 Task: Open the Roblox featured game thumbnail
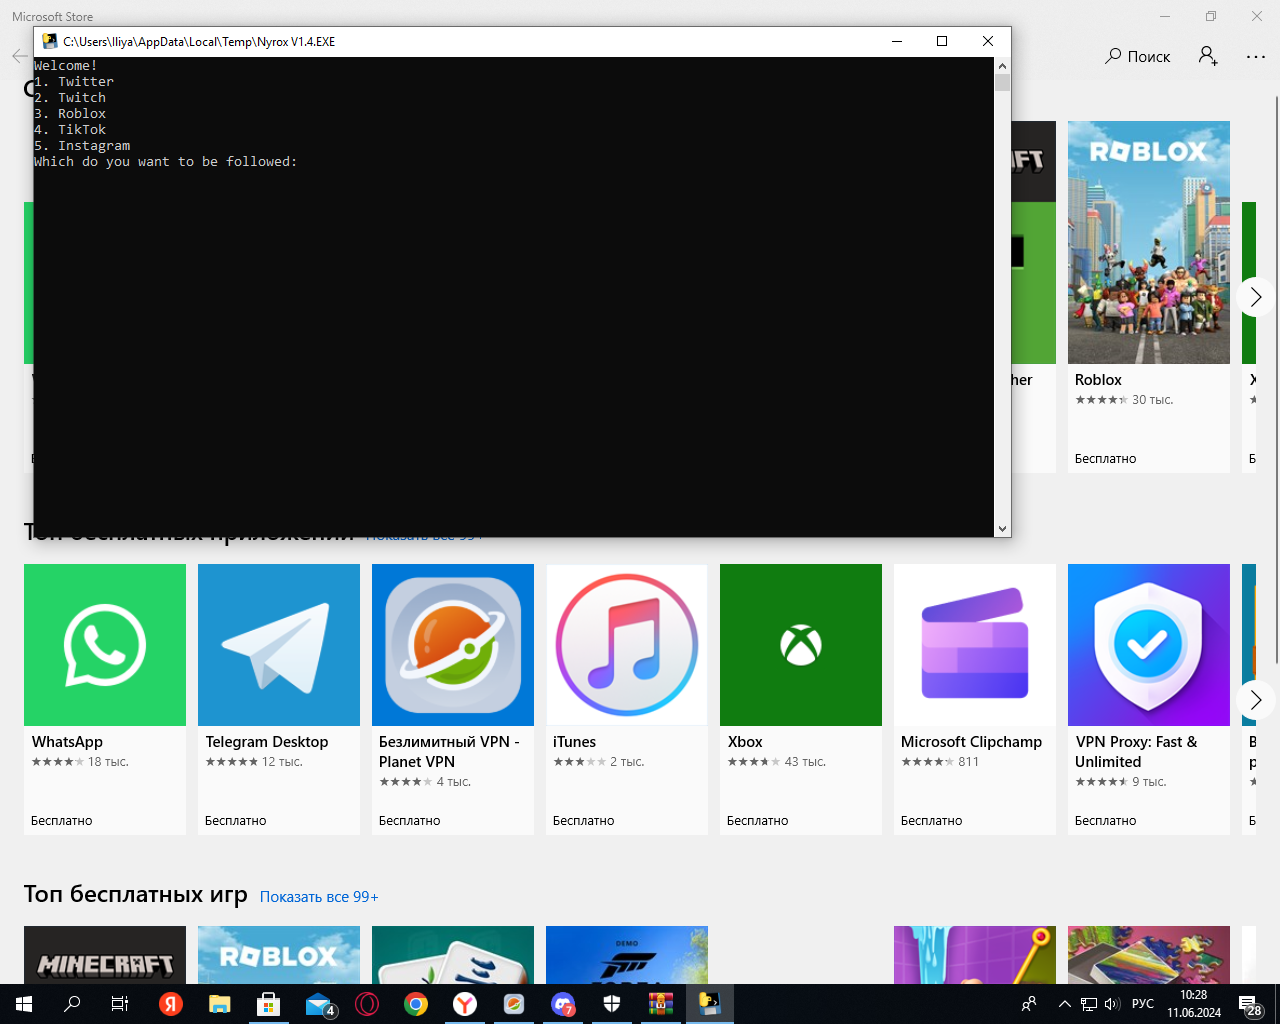1148,243
